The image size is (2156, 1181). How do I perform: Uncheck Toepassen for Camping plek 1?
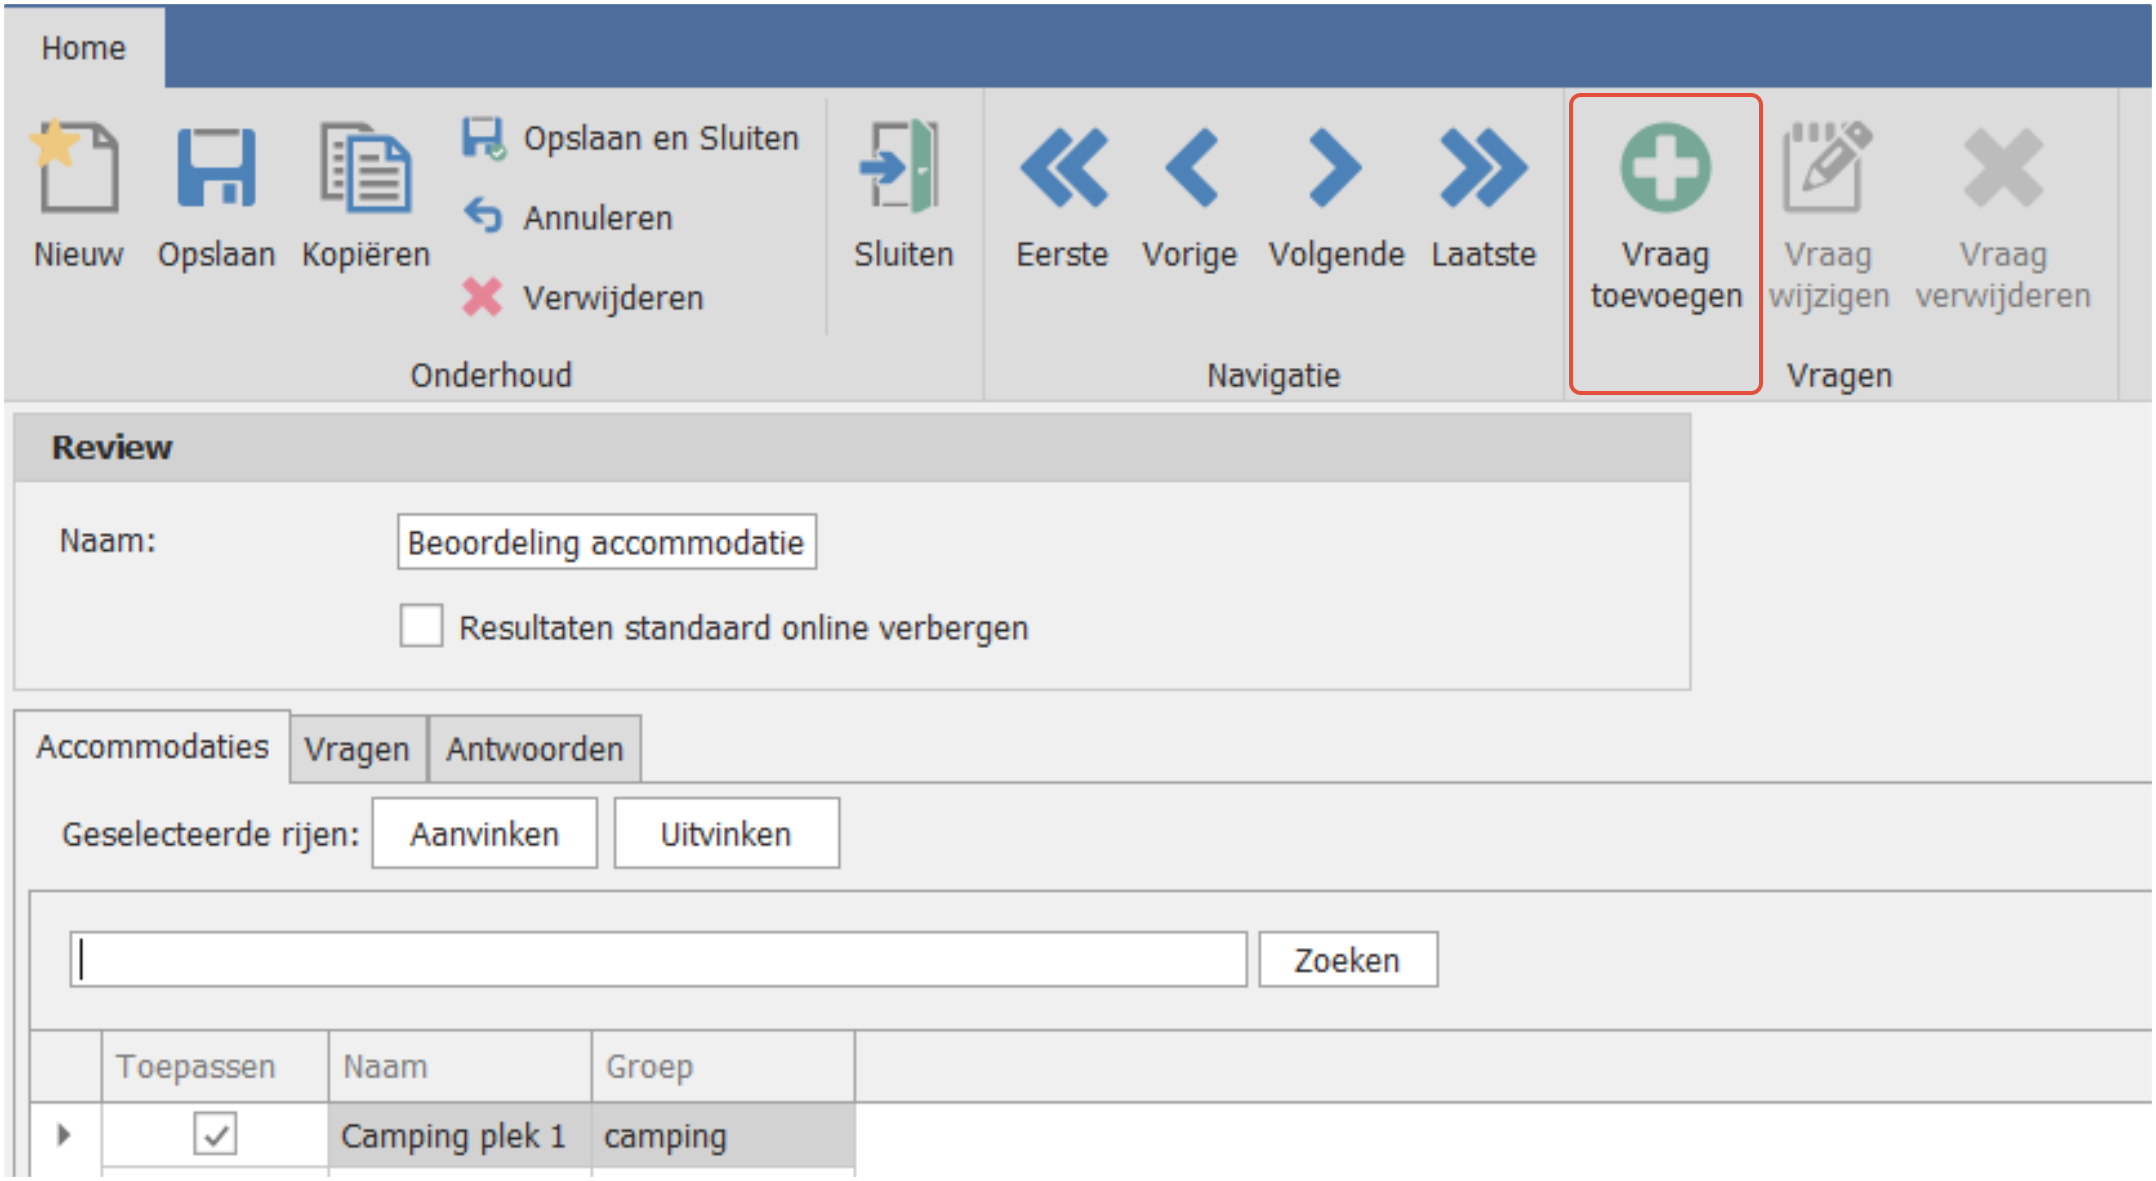(215, 1134)
